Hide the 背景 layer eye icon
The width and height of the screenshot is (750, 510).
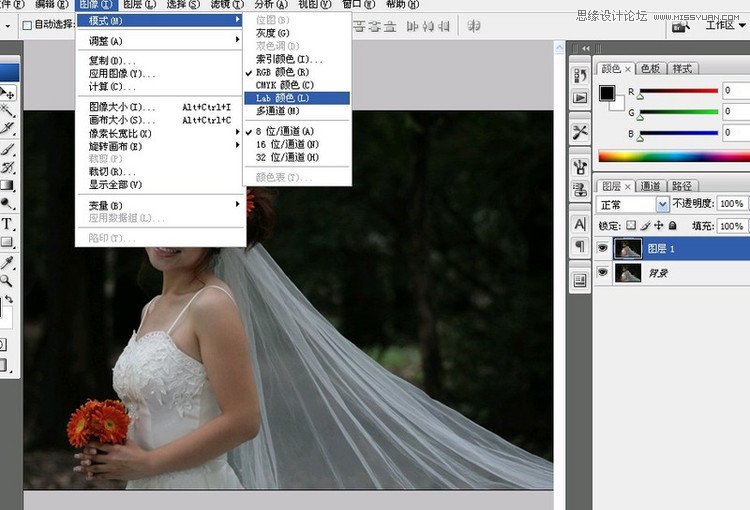pyautogui.click(x=603, y=272)
